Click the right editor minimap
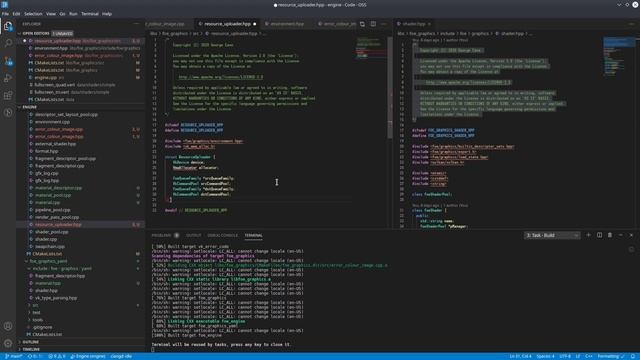Screen dimensions: 640x360 point(619,56)
